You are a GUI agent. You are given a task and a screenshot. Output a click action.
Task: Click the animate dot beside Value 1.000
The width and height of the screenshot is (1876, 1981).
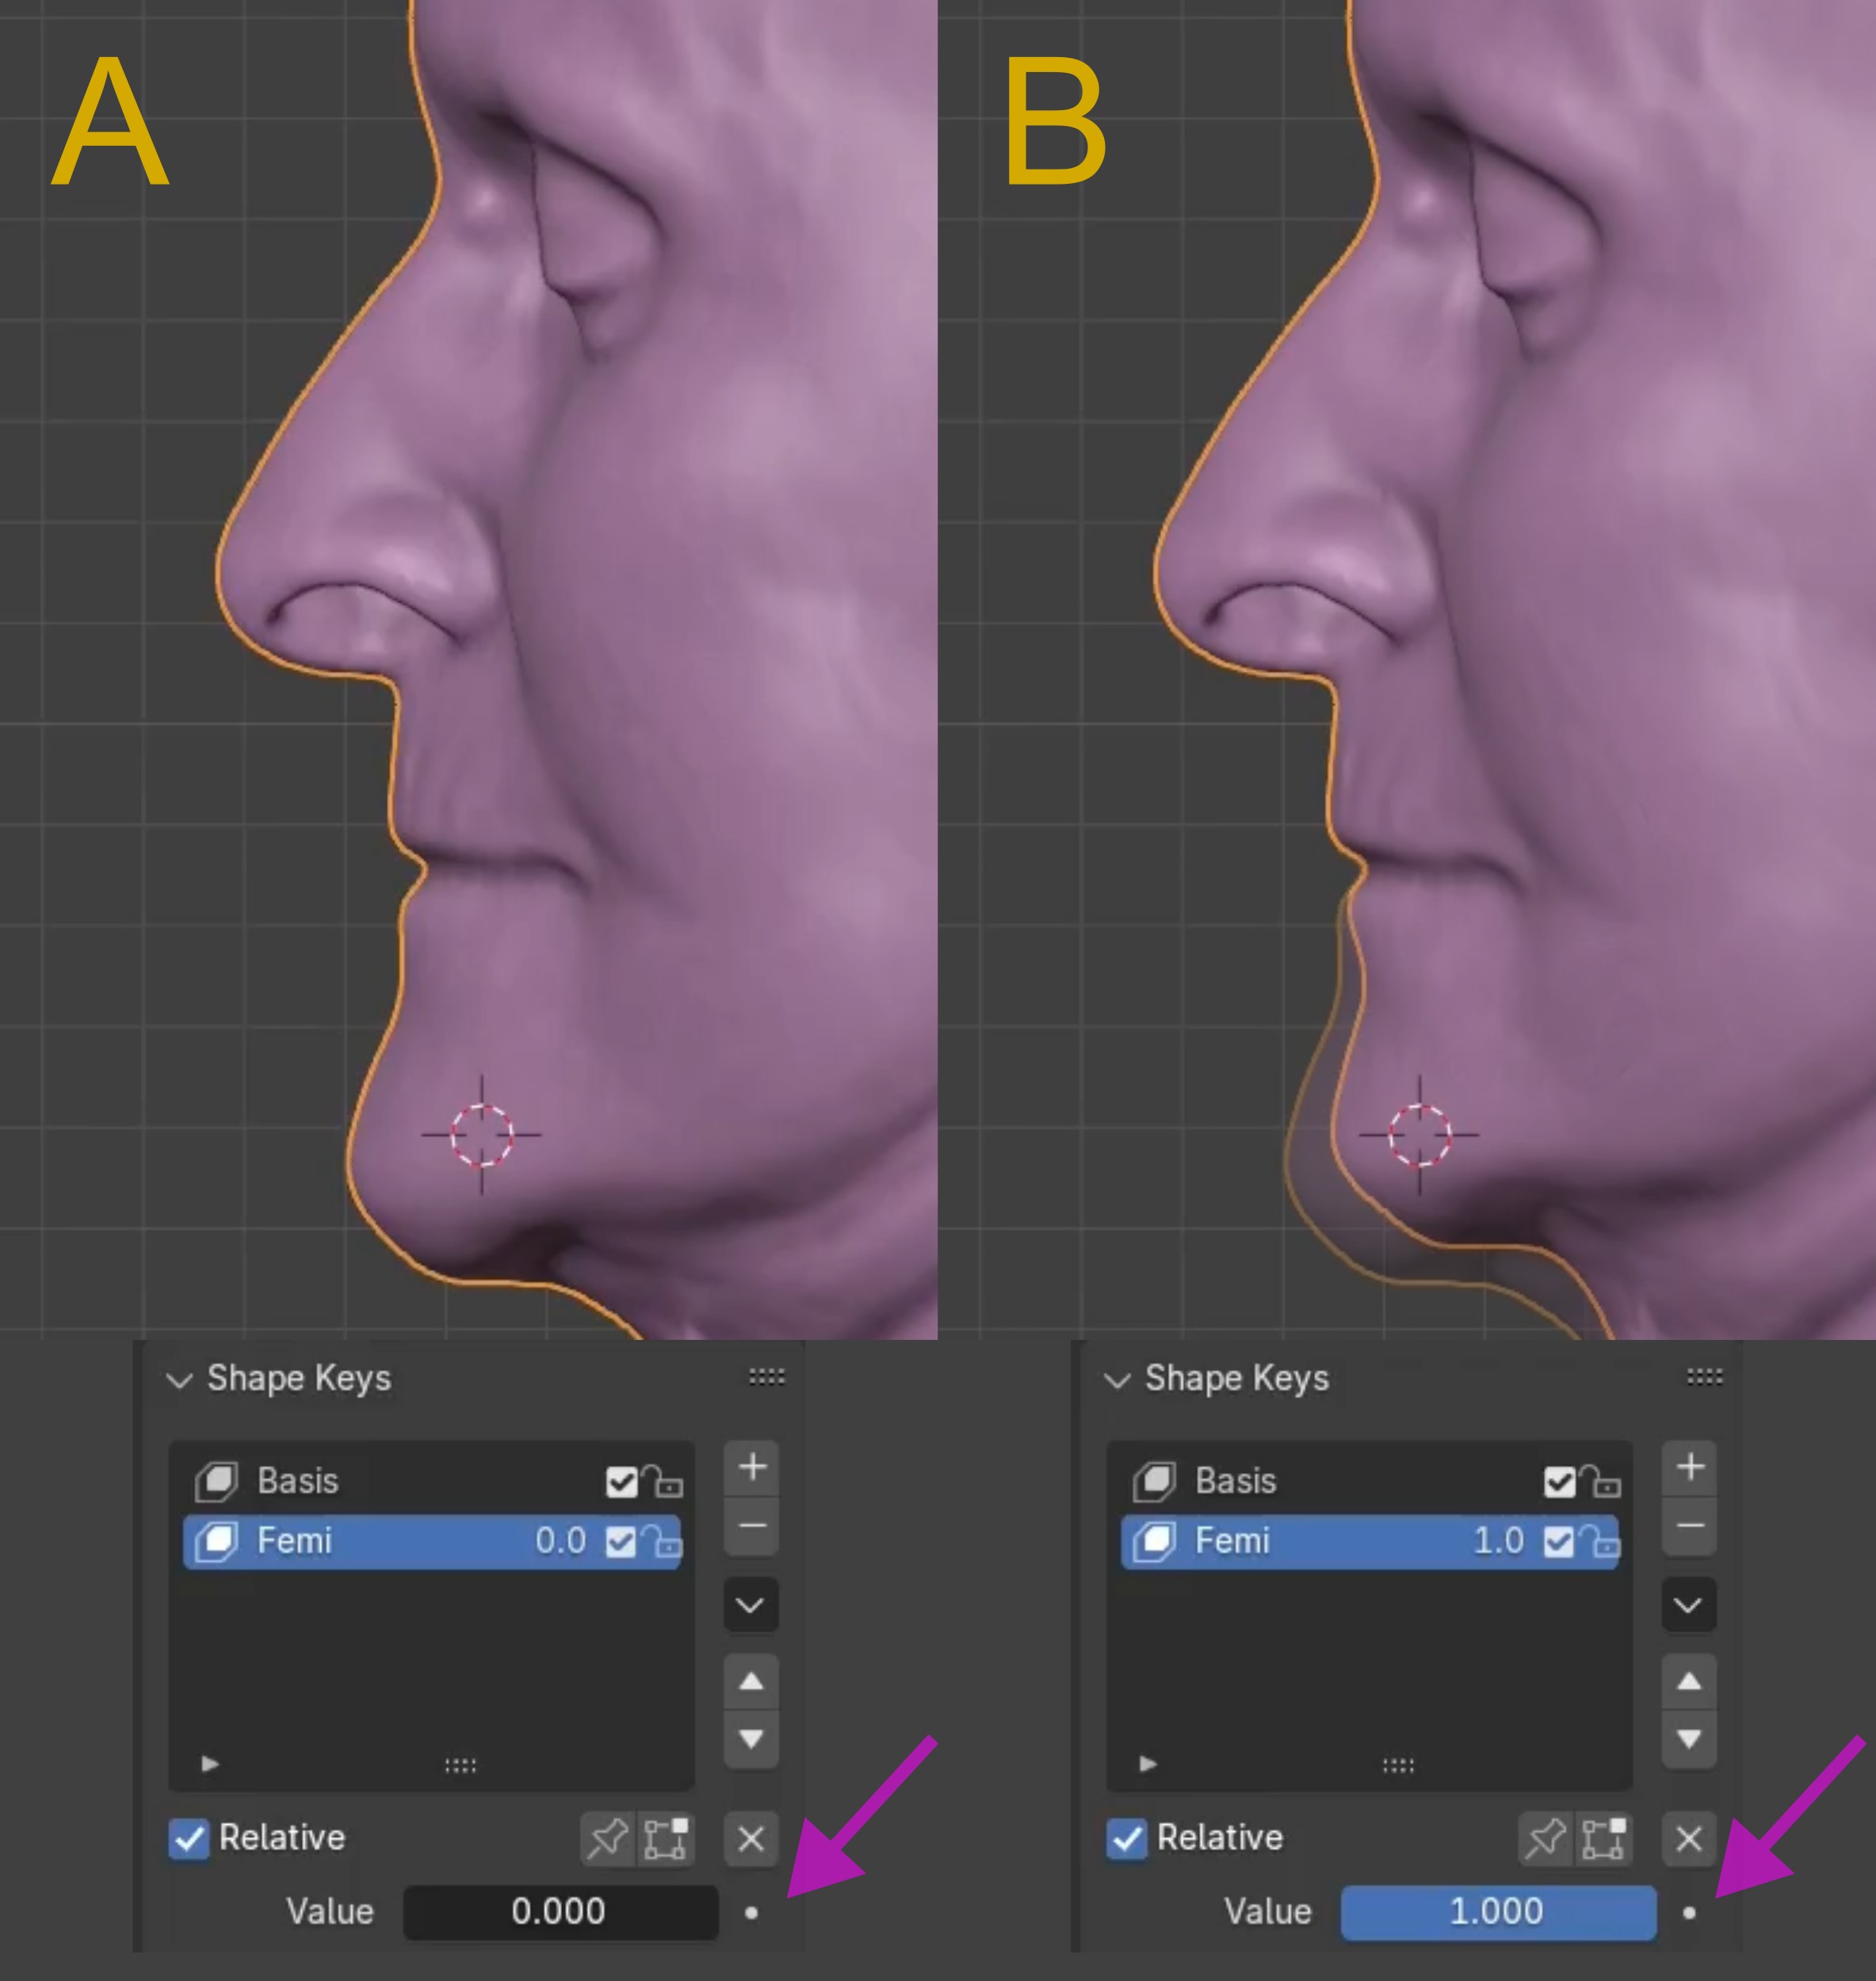coord(1689,1912)
